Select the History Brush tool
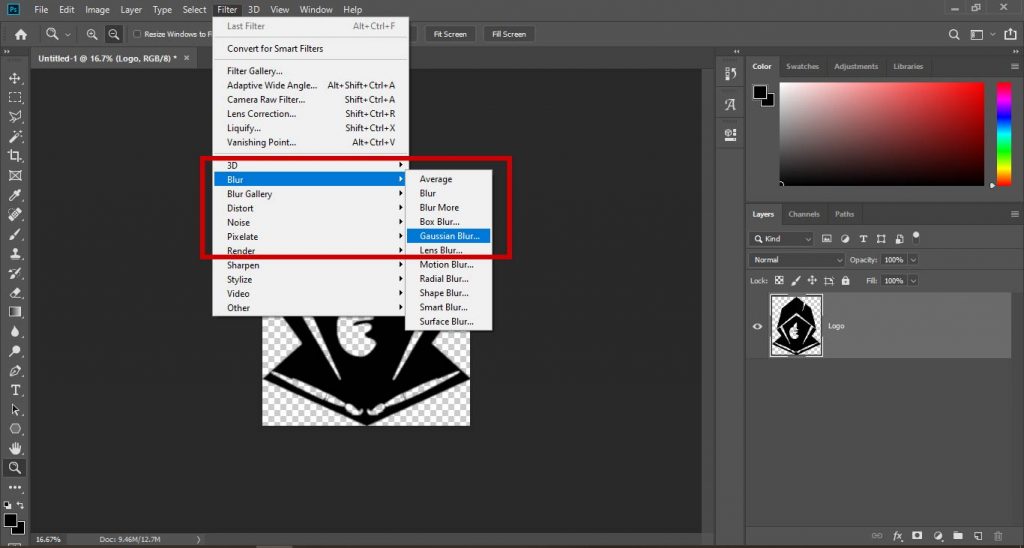1024x548 pixels. 14,273
